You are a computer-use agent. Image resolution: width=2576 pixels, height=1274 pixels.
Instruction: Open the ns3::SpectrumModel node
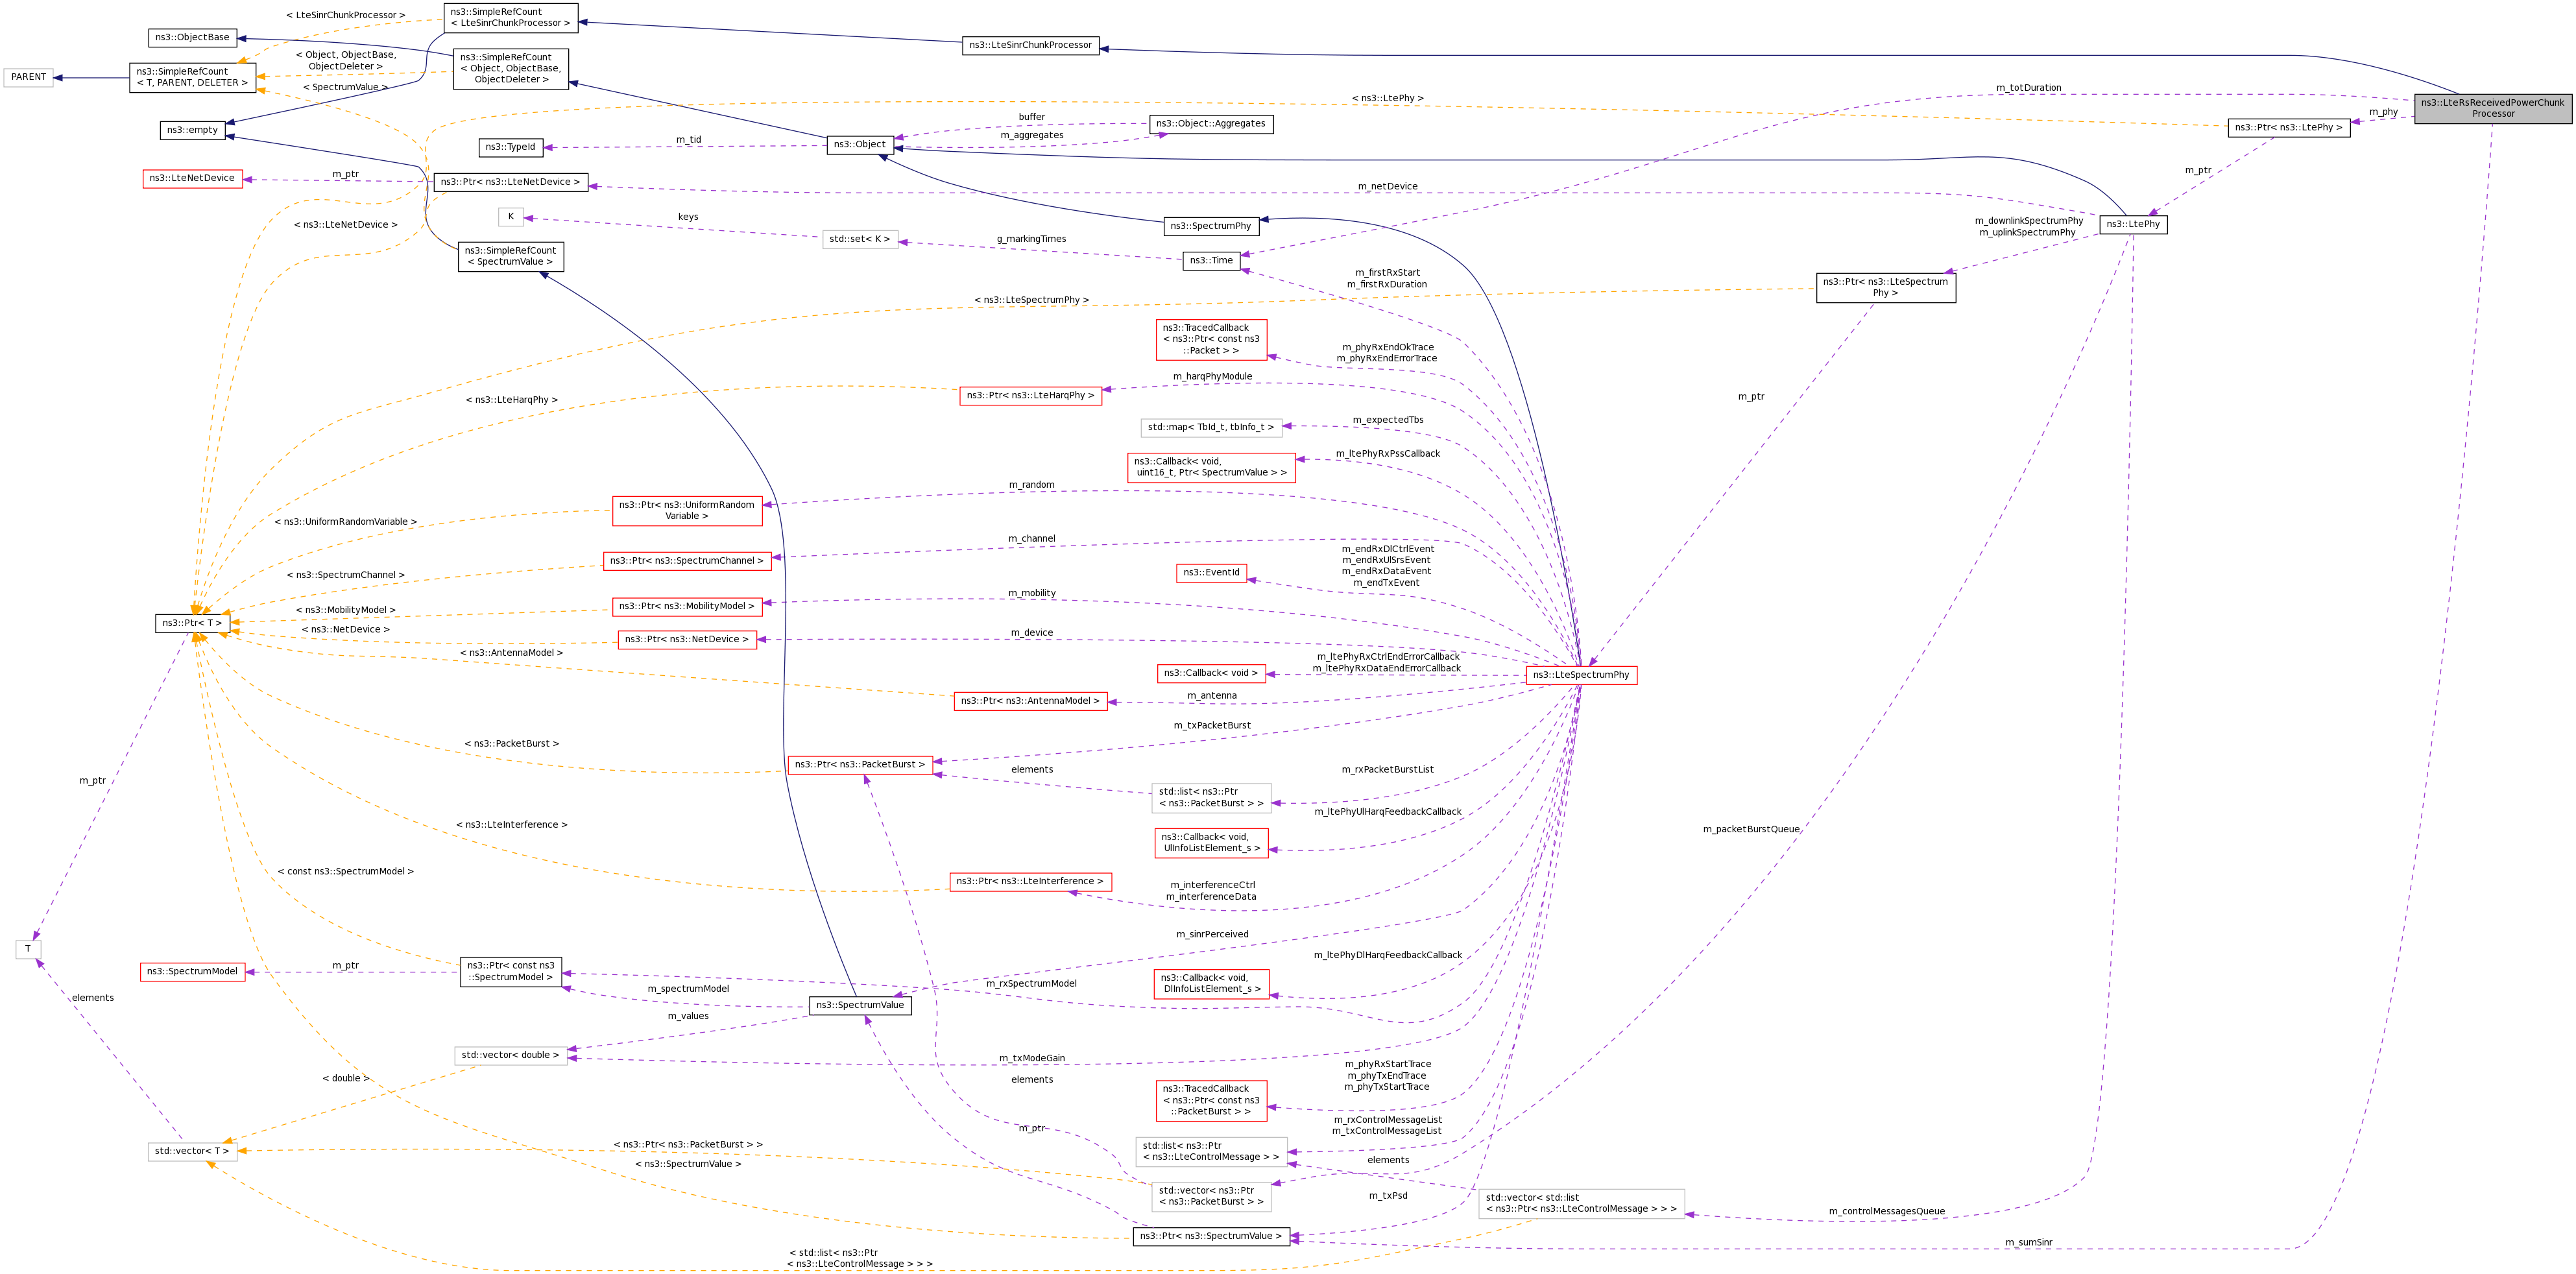pyautogui.click(x=192, y=971)
